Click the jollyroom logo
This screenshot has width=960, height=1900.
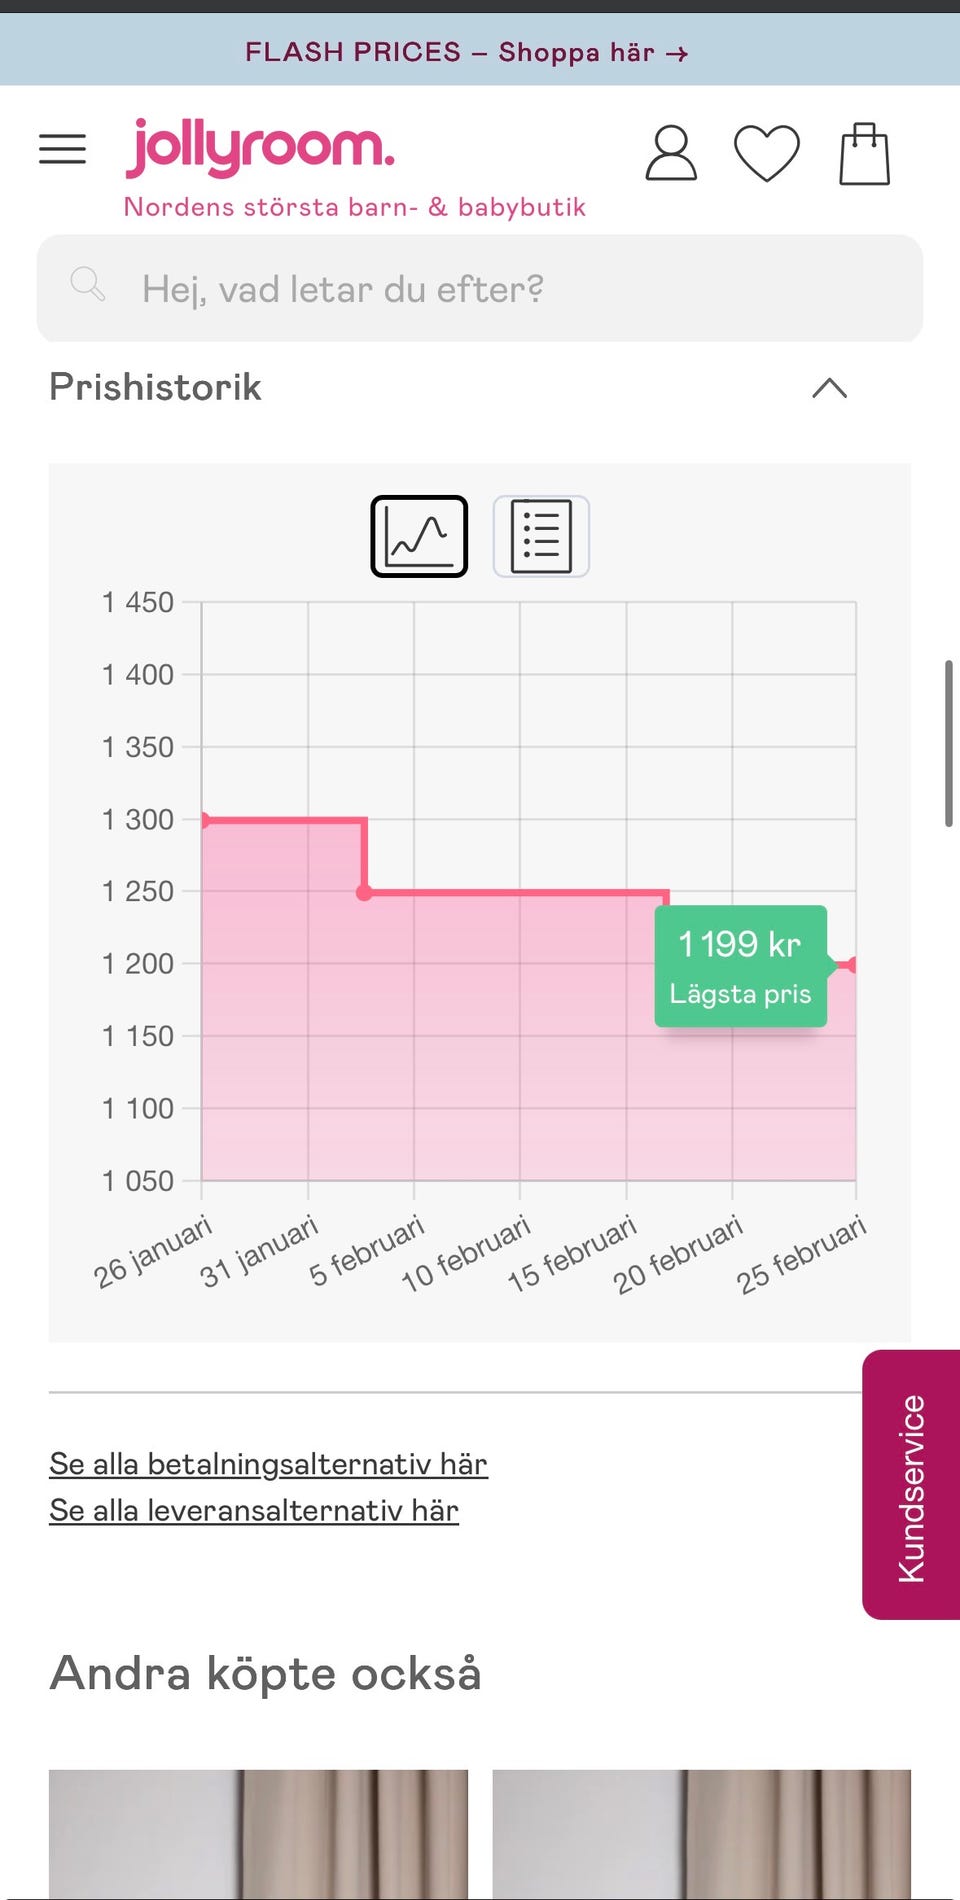[260, 148]
